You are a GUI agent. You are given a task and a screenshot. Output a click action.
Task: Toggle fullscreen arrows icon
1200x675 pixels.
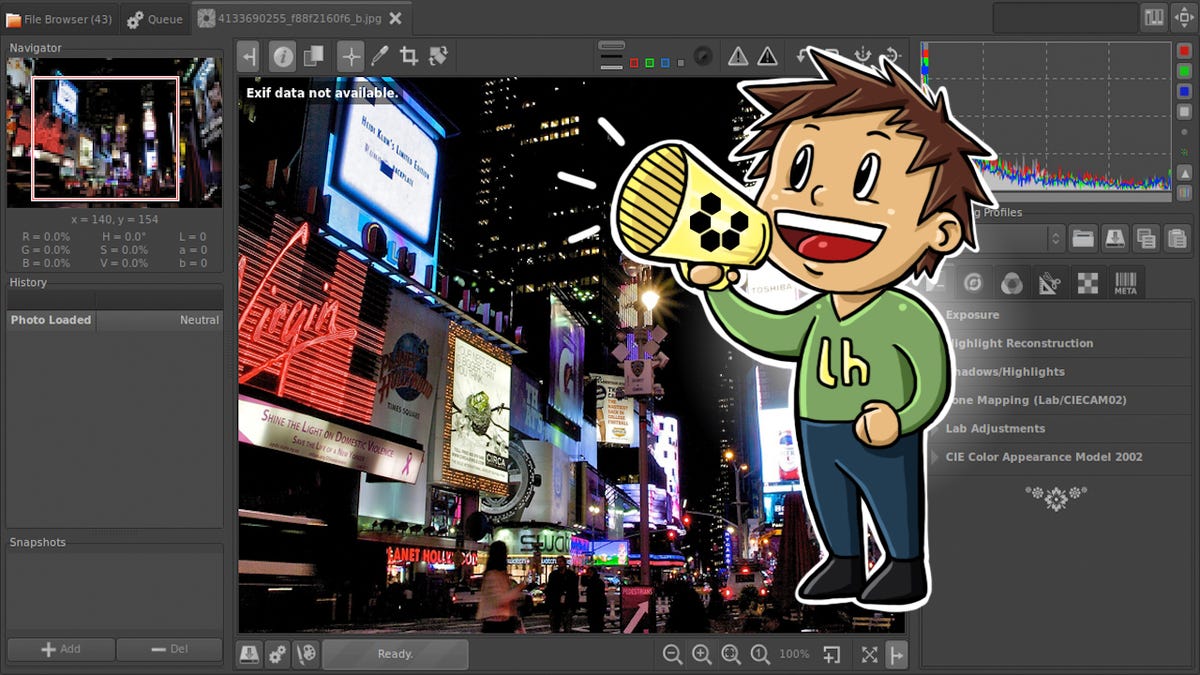(x=869, y=654)
